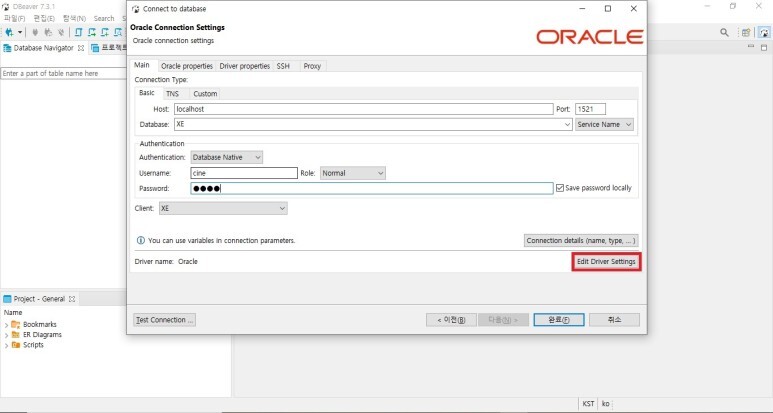Expand the Bookmarks tree node
Screen dimensions: 773x413
click(6, 325)
